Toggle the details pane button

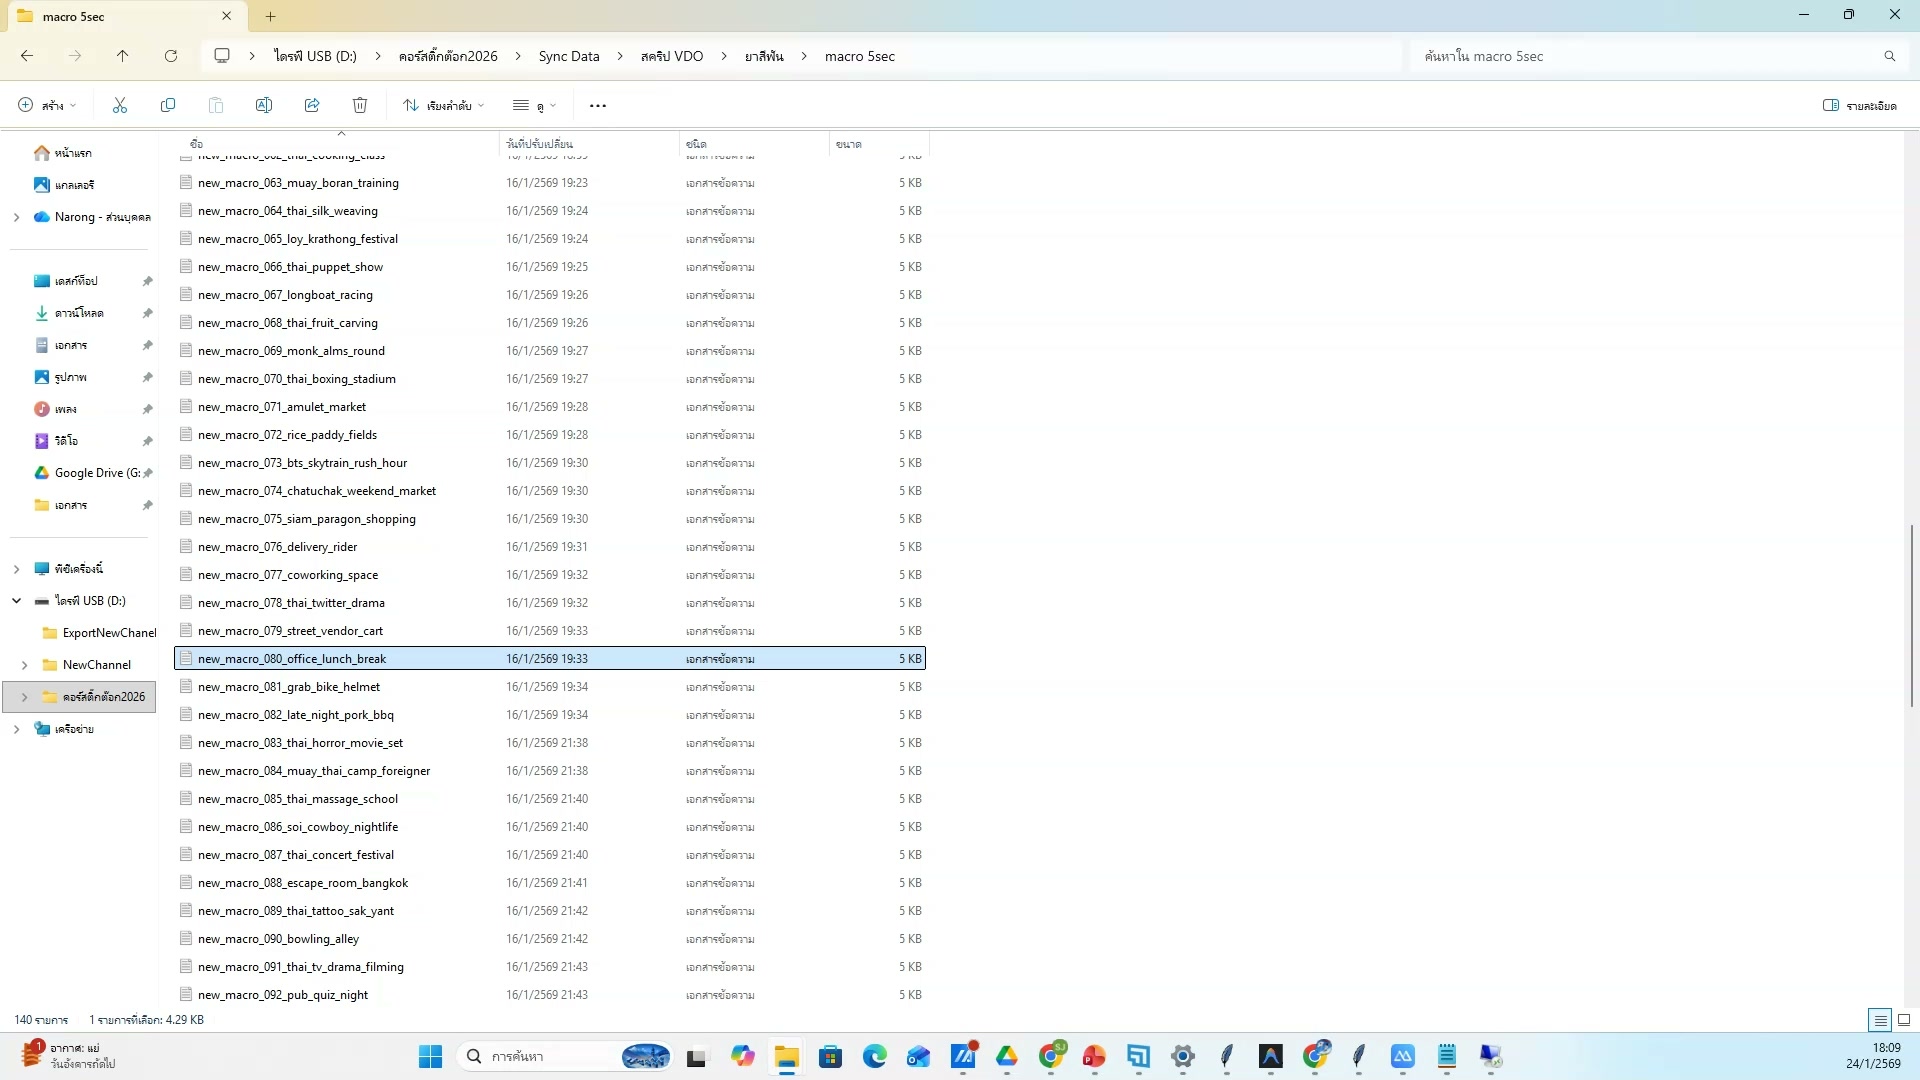(1860, 105)
